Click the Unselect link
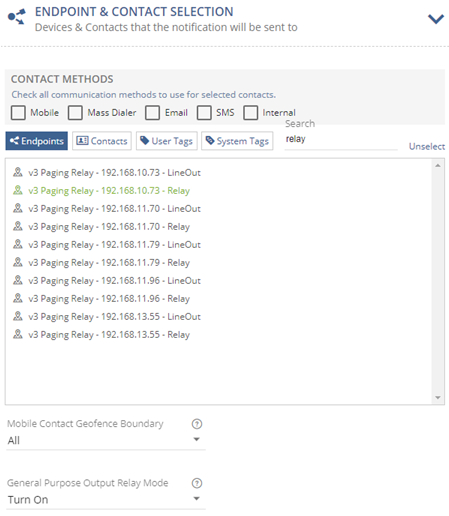This screenshot has width=449, height=516. 427,147
